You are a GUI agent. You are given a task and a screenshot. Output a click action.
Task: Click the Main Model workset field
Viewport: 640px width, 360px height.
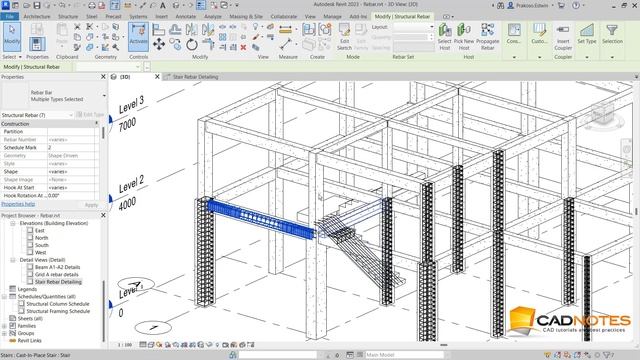(404, 355)
